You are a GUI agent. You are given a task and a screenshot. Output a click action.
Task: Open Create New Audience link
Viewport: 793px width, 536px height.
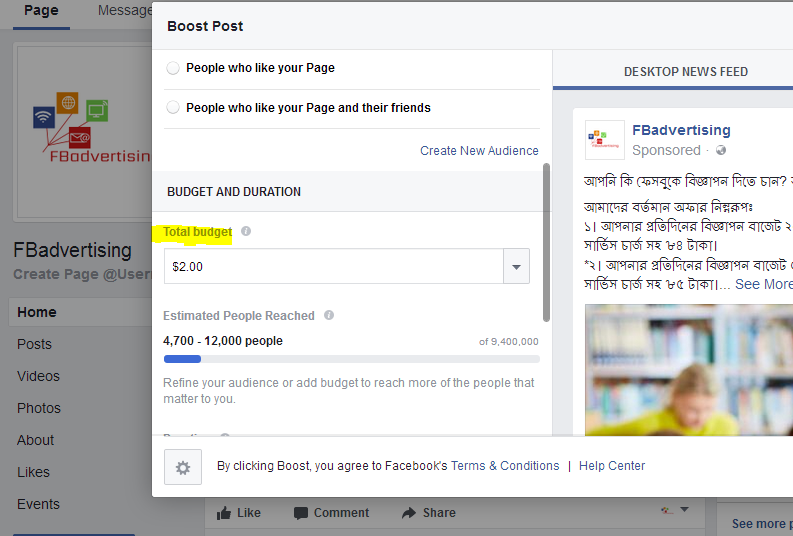479,151
